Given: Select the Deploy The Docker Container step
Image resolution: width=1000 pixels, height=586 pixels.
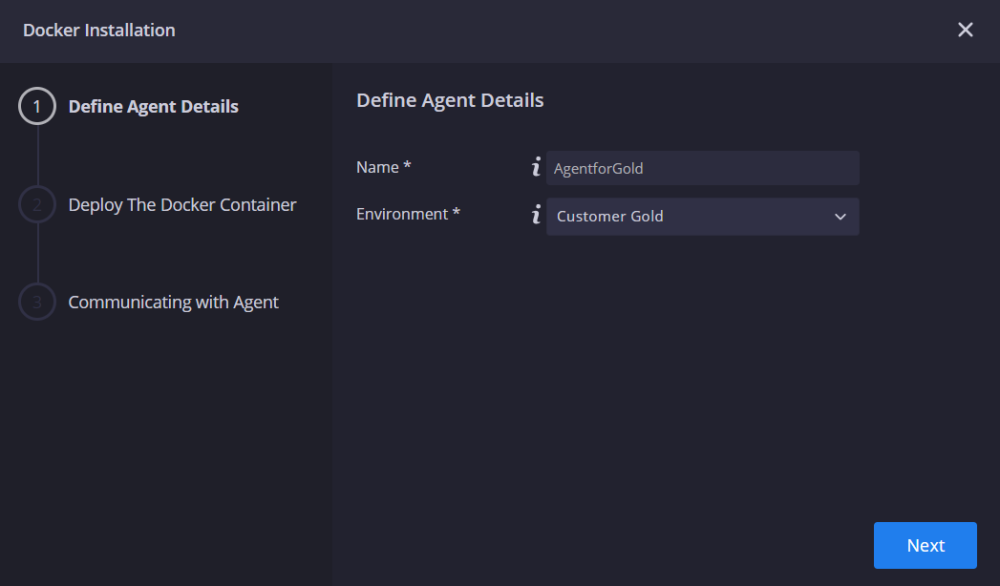Looking at the screenshot, I should (x=181, y=204).
